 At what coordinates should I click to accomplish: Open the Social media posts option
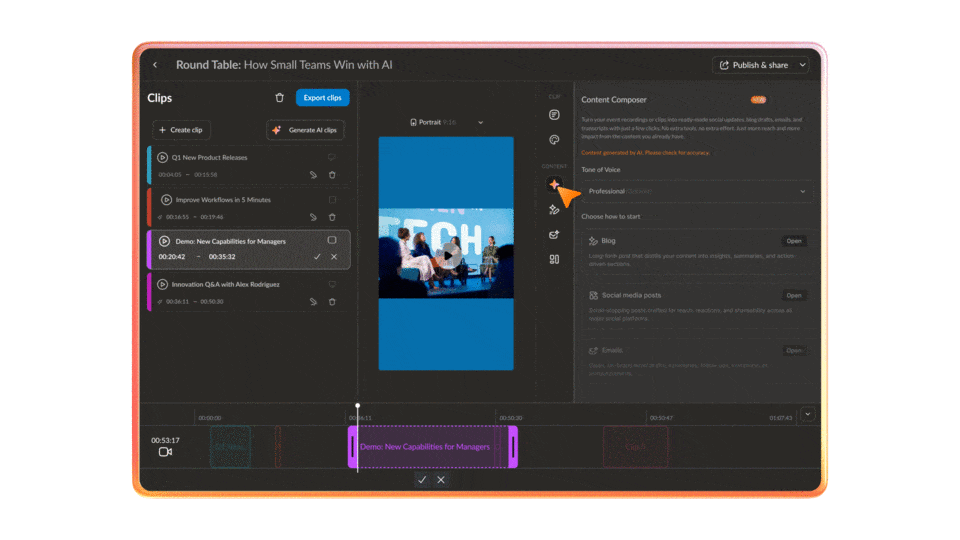pyautogui.click(x=794, y=296)
